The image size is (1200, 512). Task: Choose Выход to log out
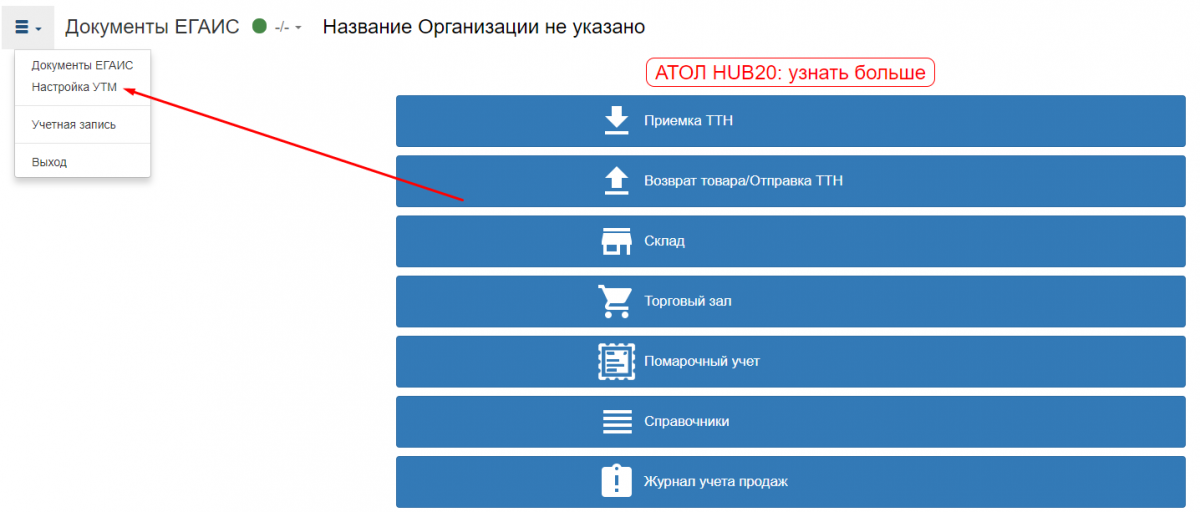49,162
